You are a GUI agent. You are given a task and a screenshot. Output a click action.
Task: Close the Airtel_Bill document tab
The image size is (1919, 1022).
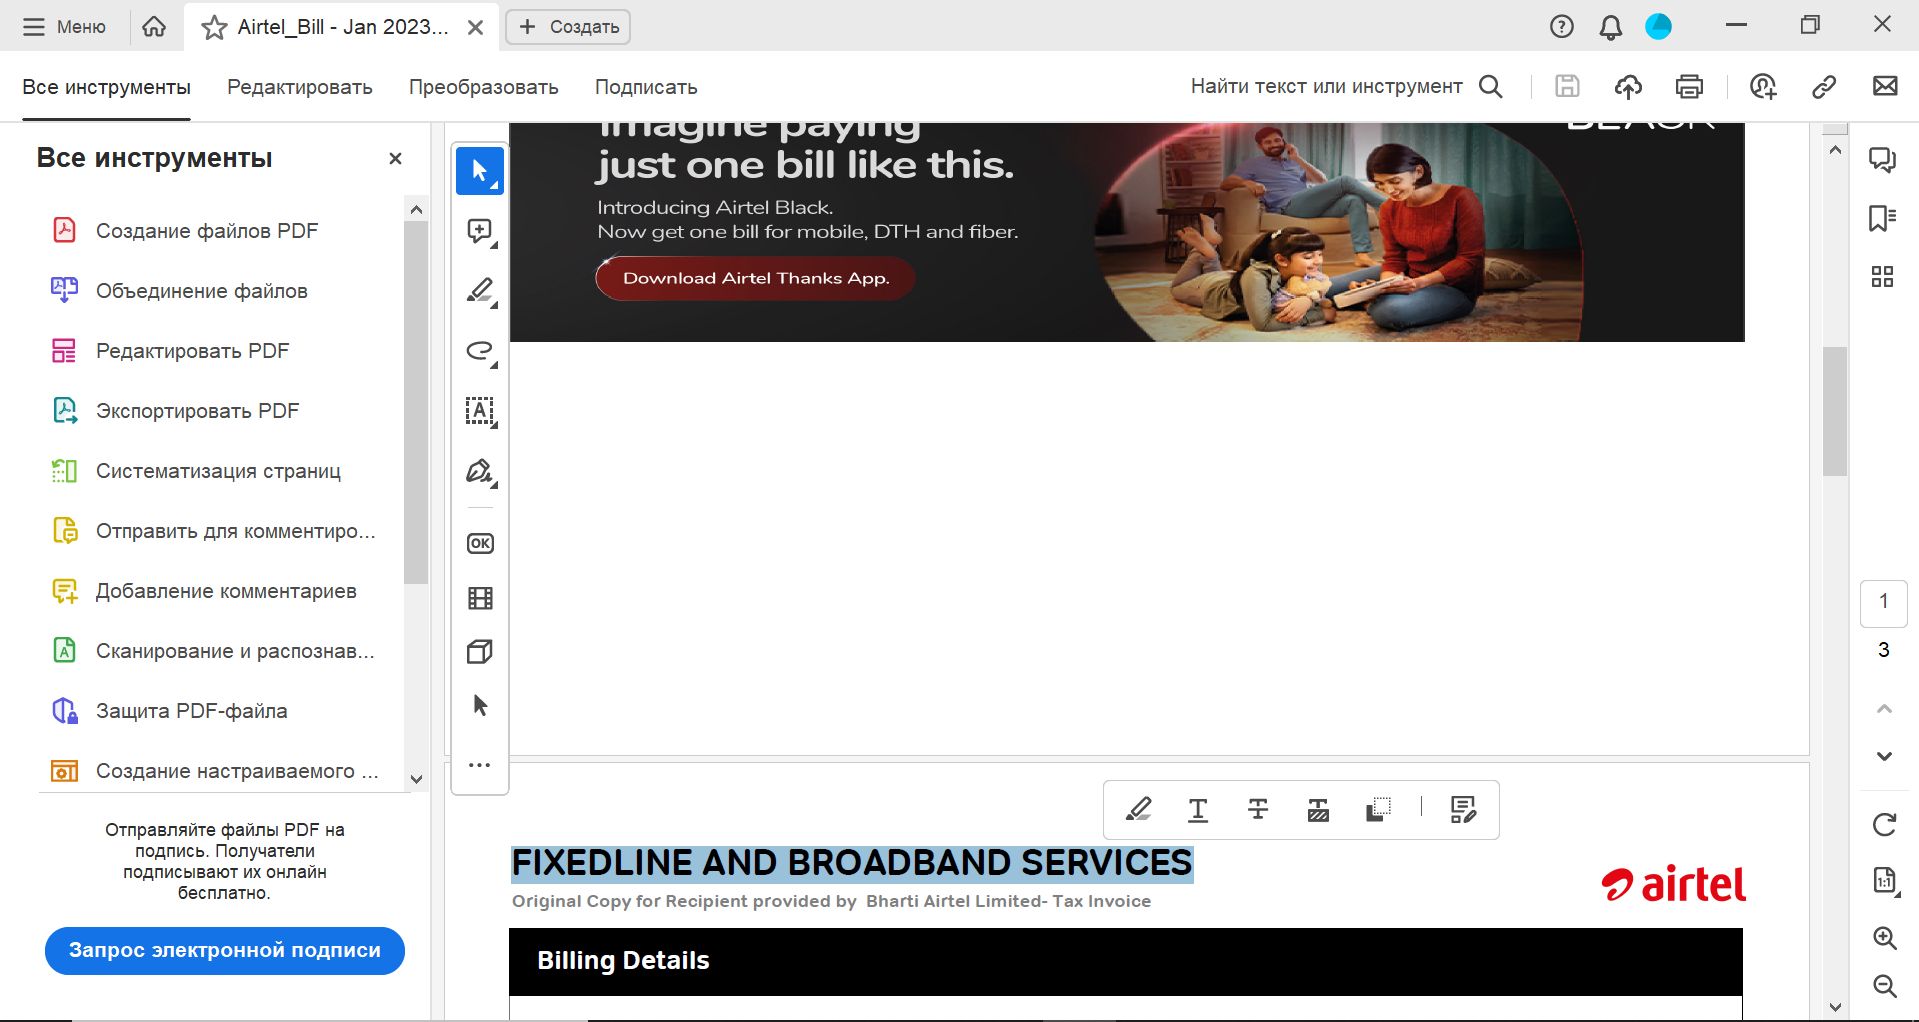coord(476,27)
